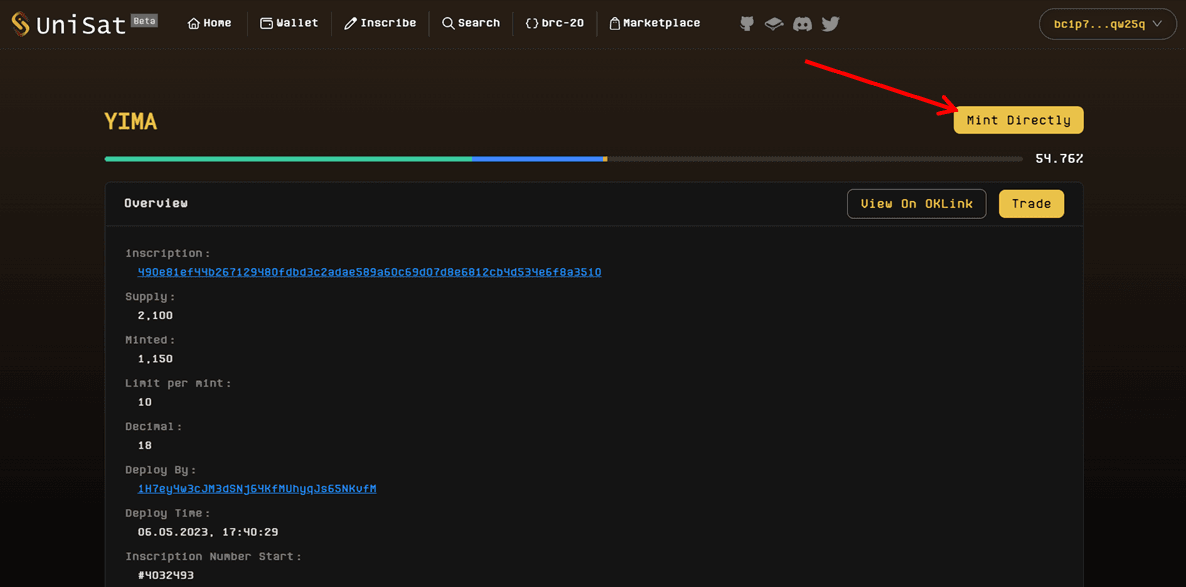This screenshot has height=587, width=1186.
Task: Click the bag icon beside Marketplace
Action: [615, 24]
